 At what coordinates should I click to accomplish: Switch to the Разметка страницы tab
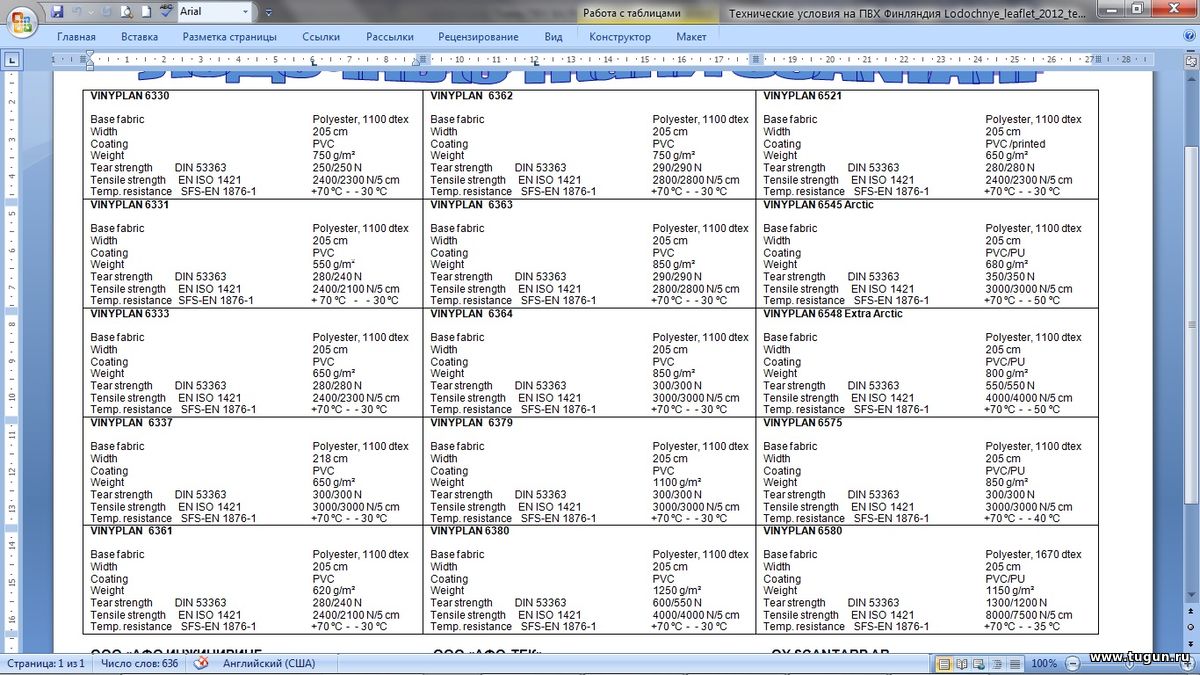229,37
